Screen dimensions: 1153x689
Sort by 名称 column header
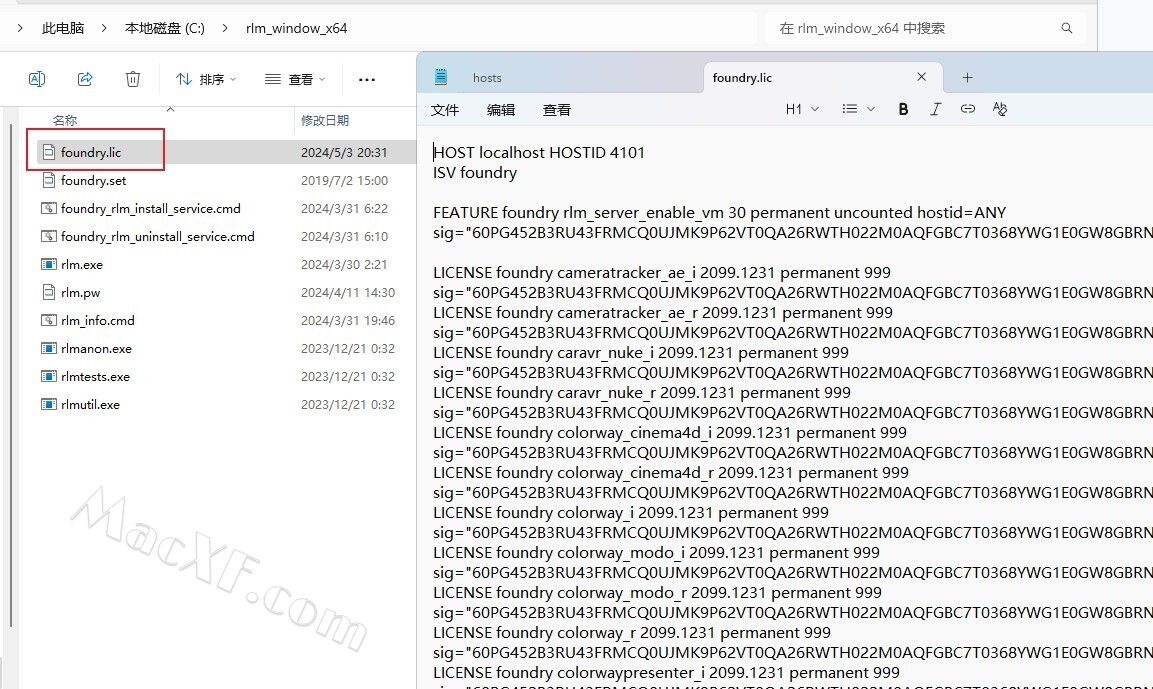65,121
